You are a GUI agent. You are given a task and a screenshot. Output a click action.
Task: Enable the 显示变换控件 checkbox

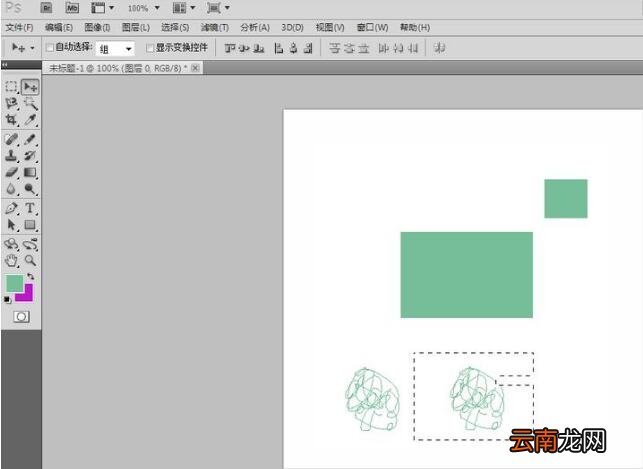pos(150,48)
